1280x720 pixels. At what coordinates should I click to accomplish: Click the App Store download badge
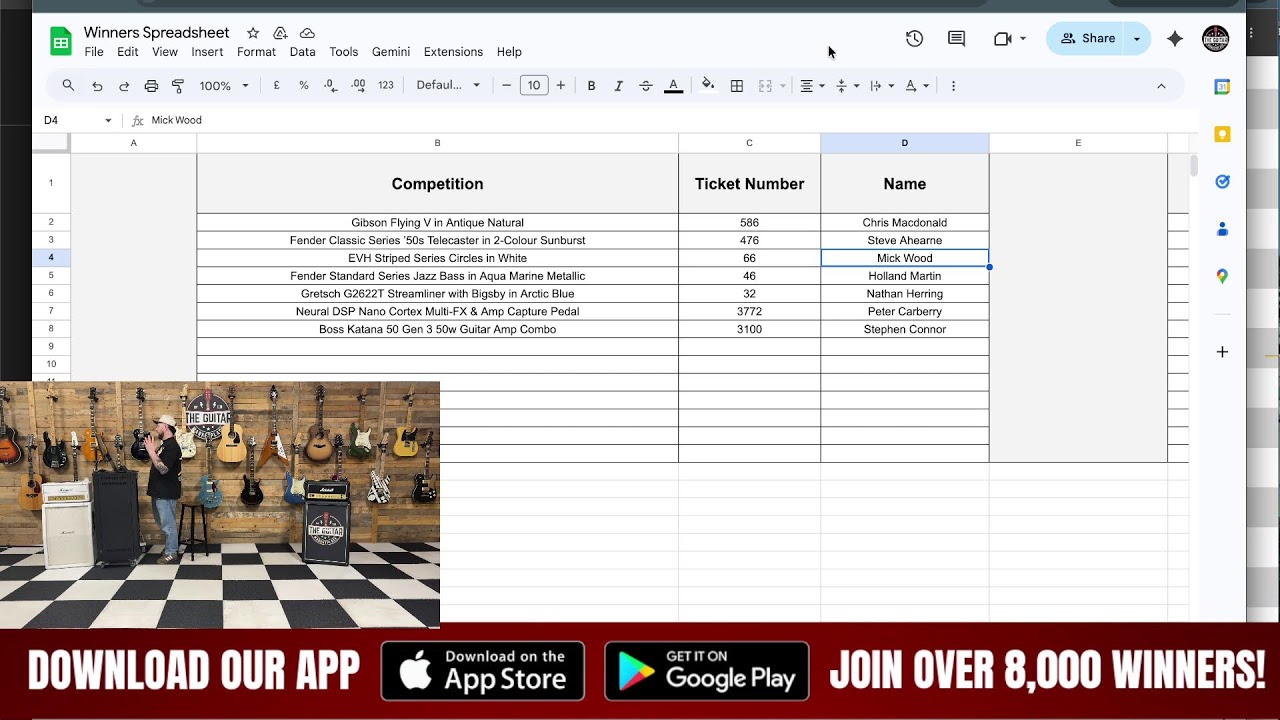pyautogui.click(x=483, y=671)
